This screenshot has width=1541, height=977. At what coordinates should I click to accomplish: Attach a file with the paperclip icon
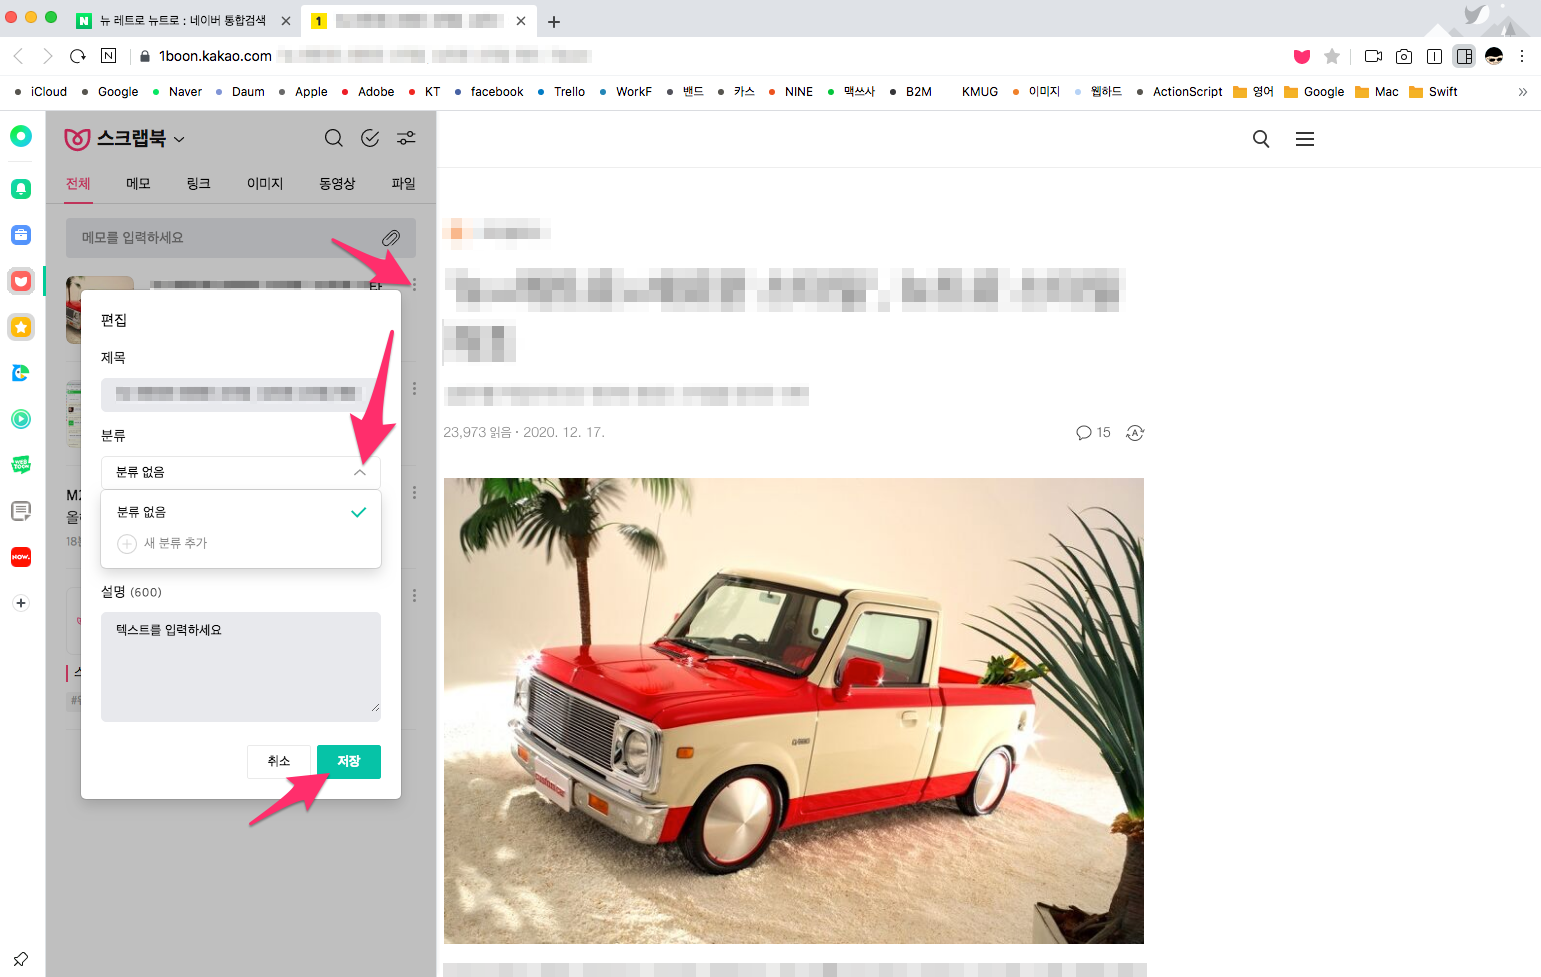click(x=391, y=238)
